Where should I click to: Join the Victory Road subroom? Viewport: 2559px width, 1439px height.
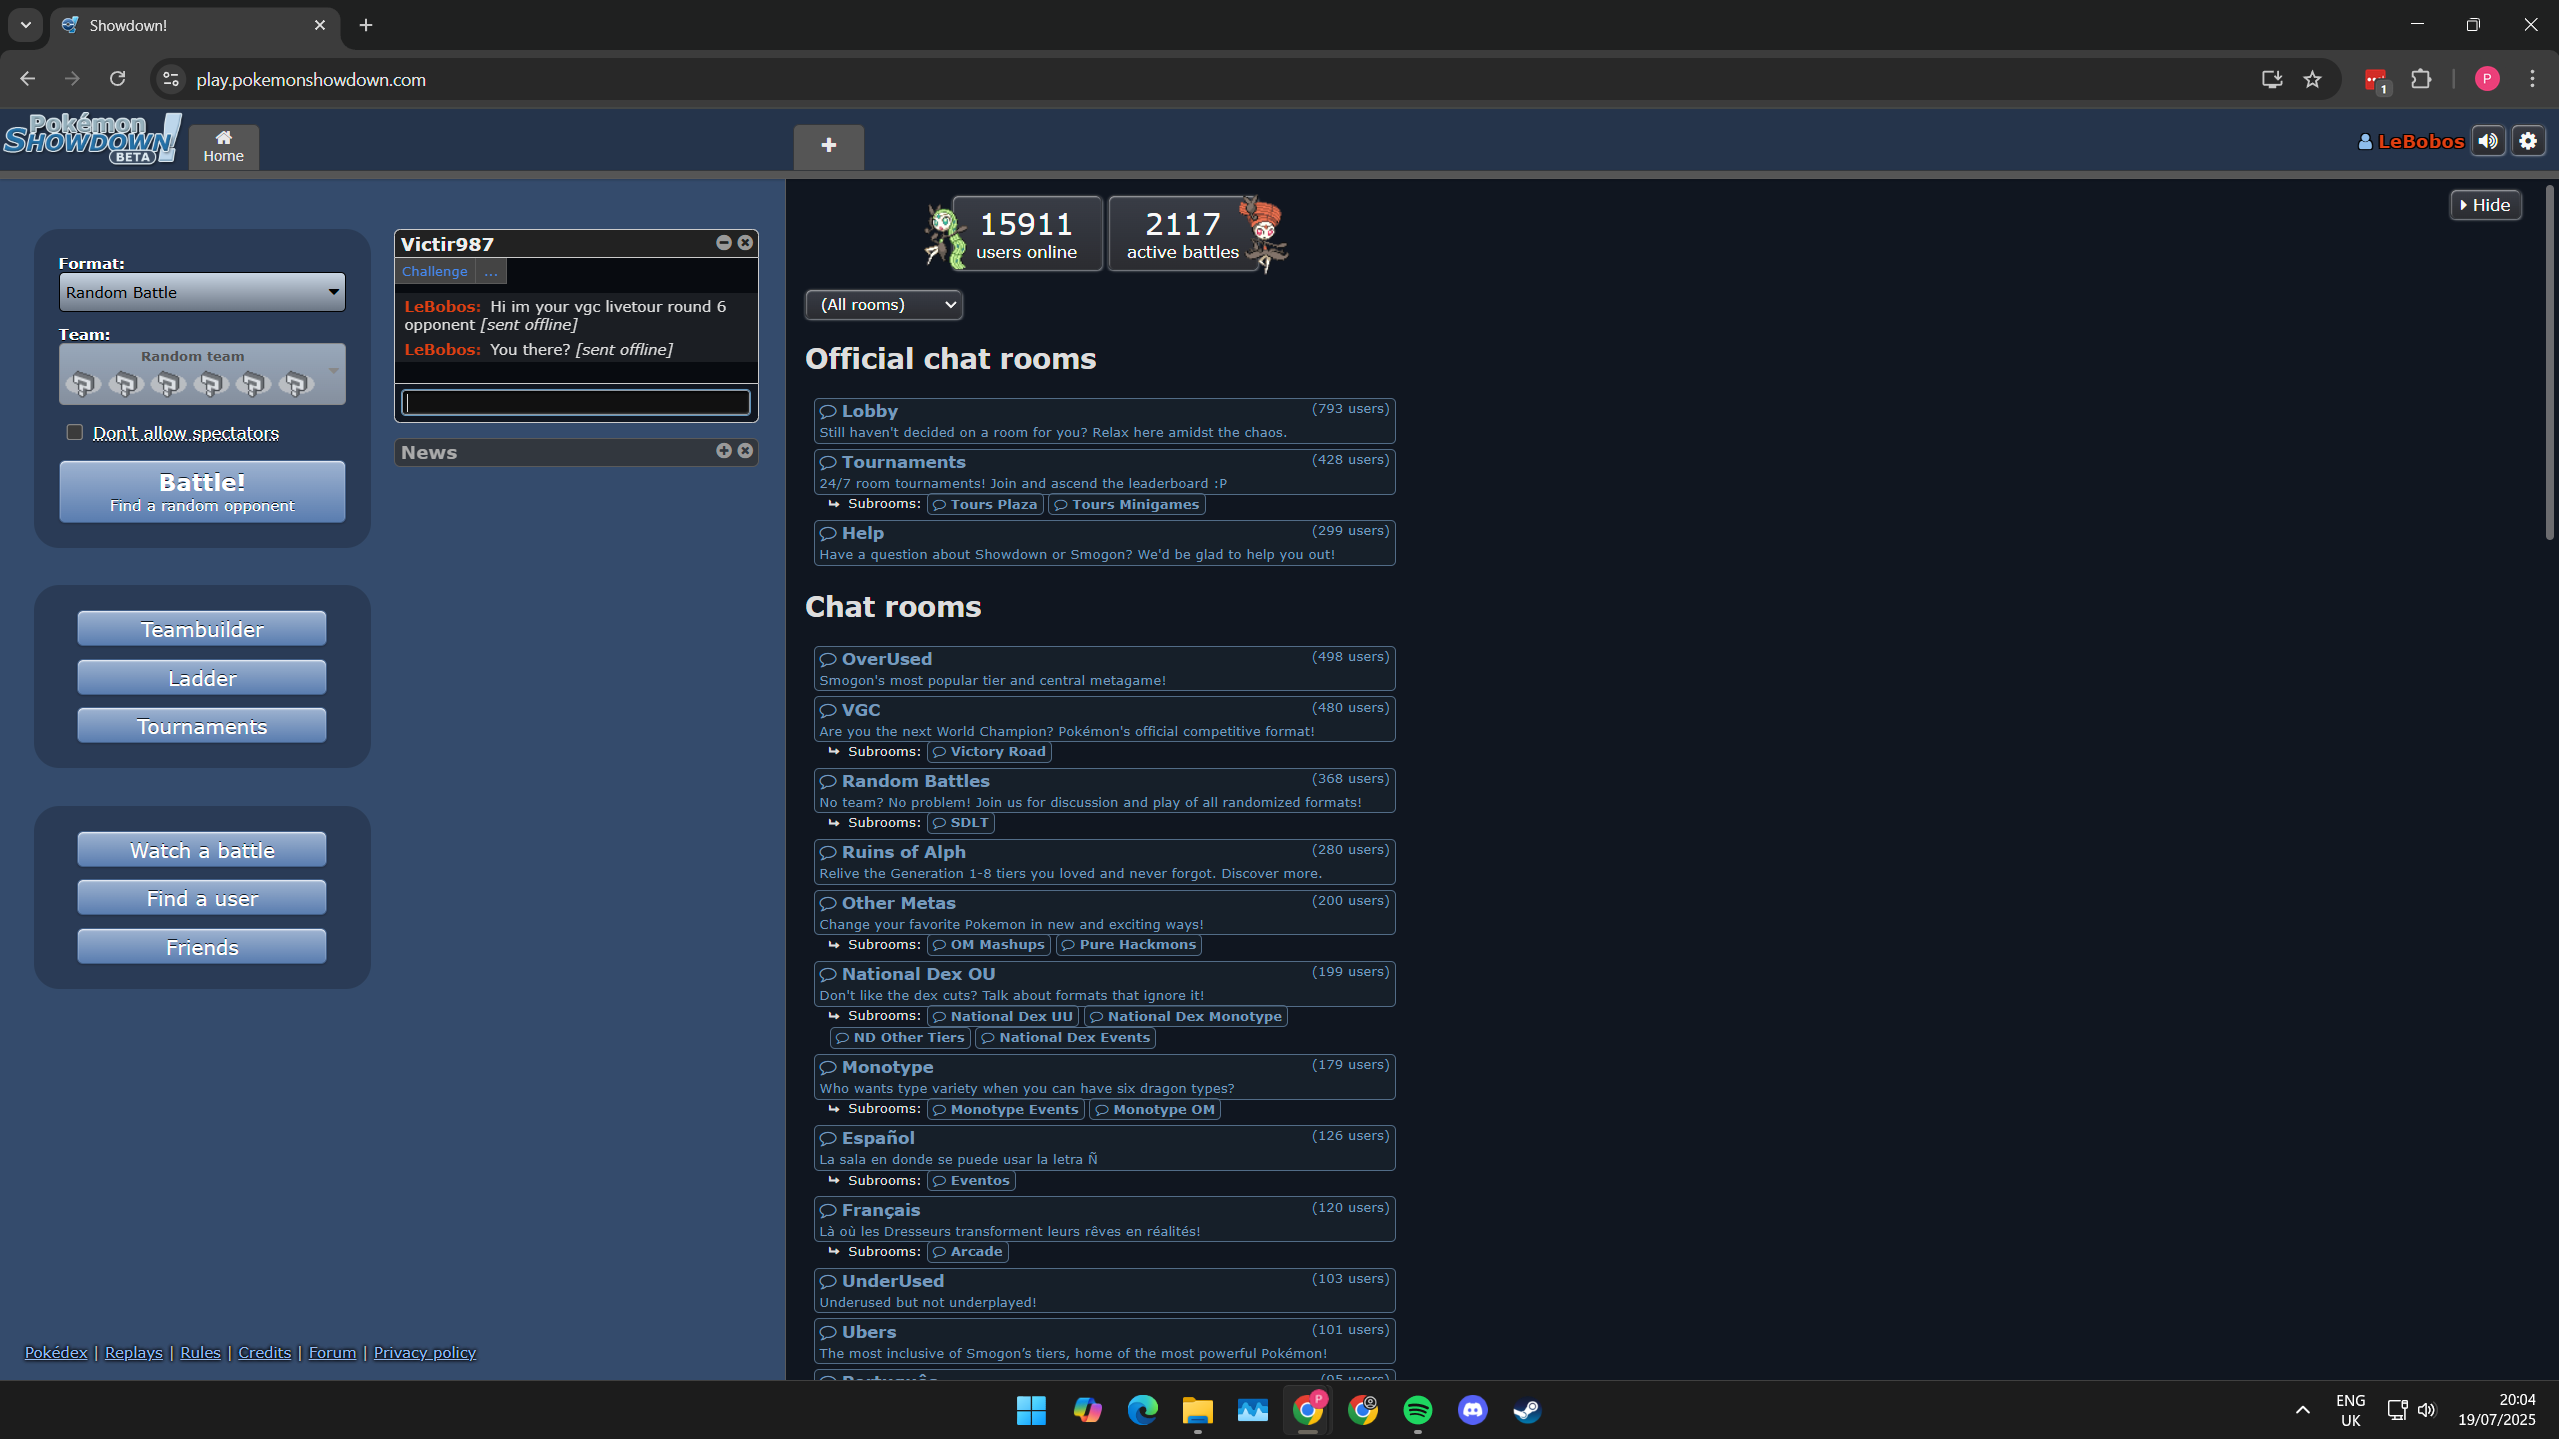point(990,752)
